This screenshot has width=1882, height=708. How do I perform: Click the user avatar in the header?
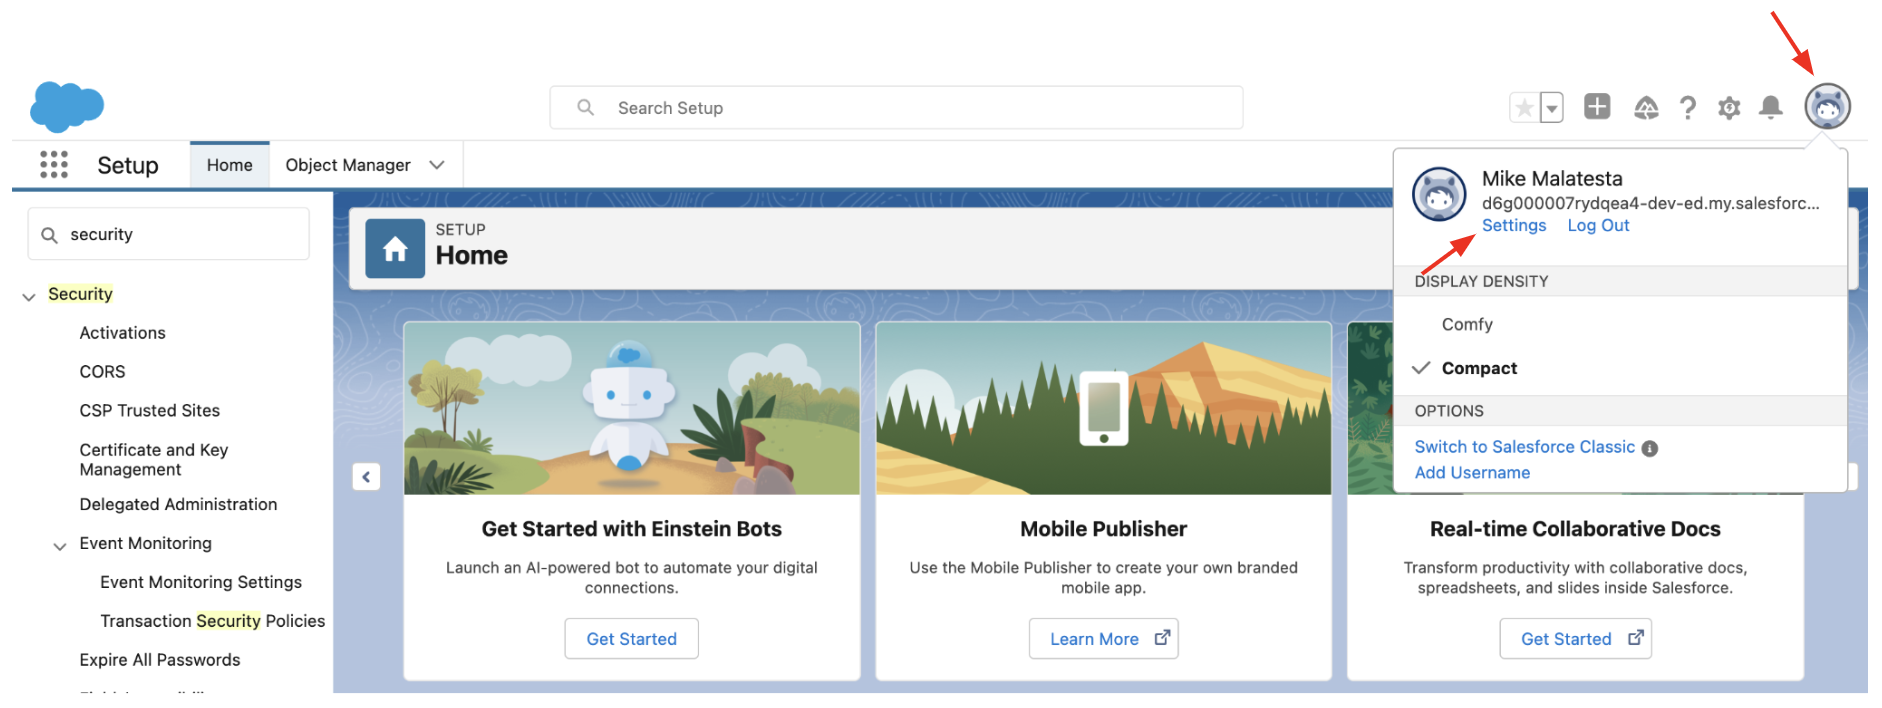pos(1828,106)
